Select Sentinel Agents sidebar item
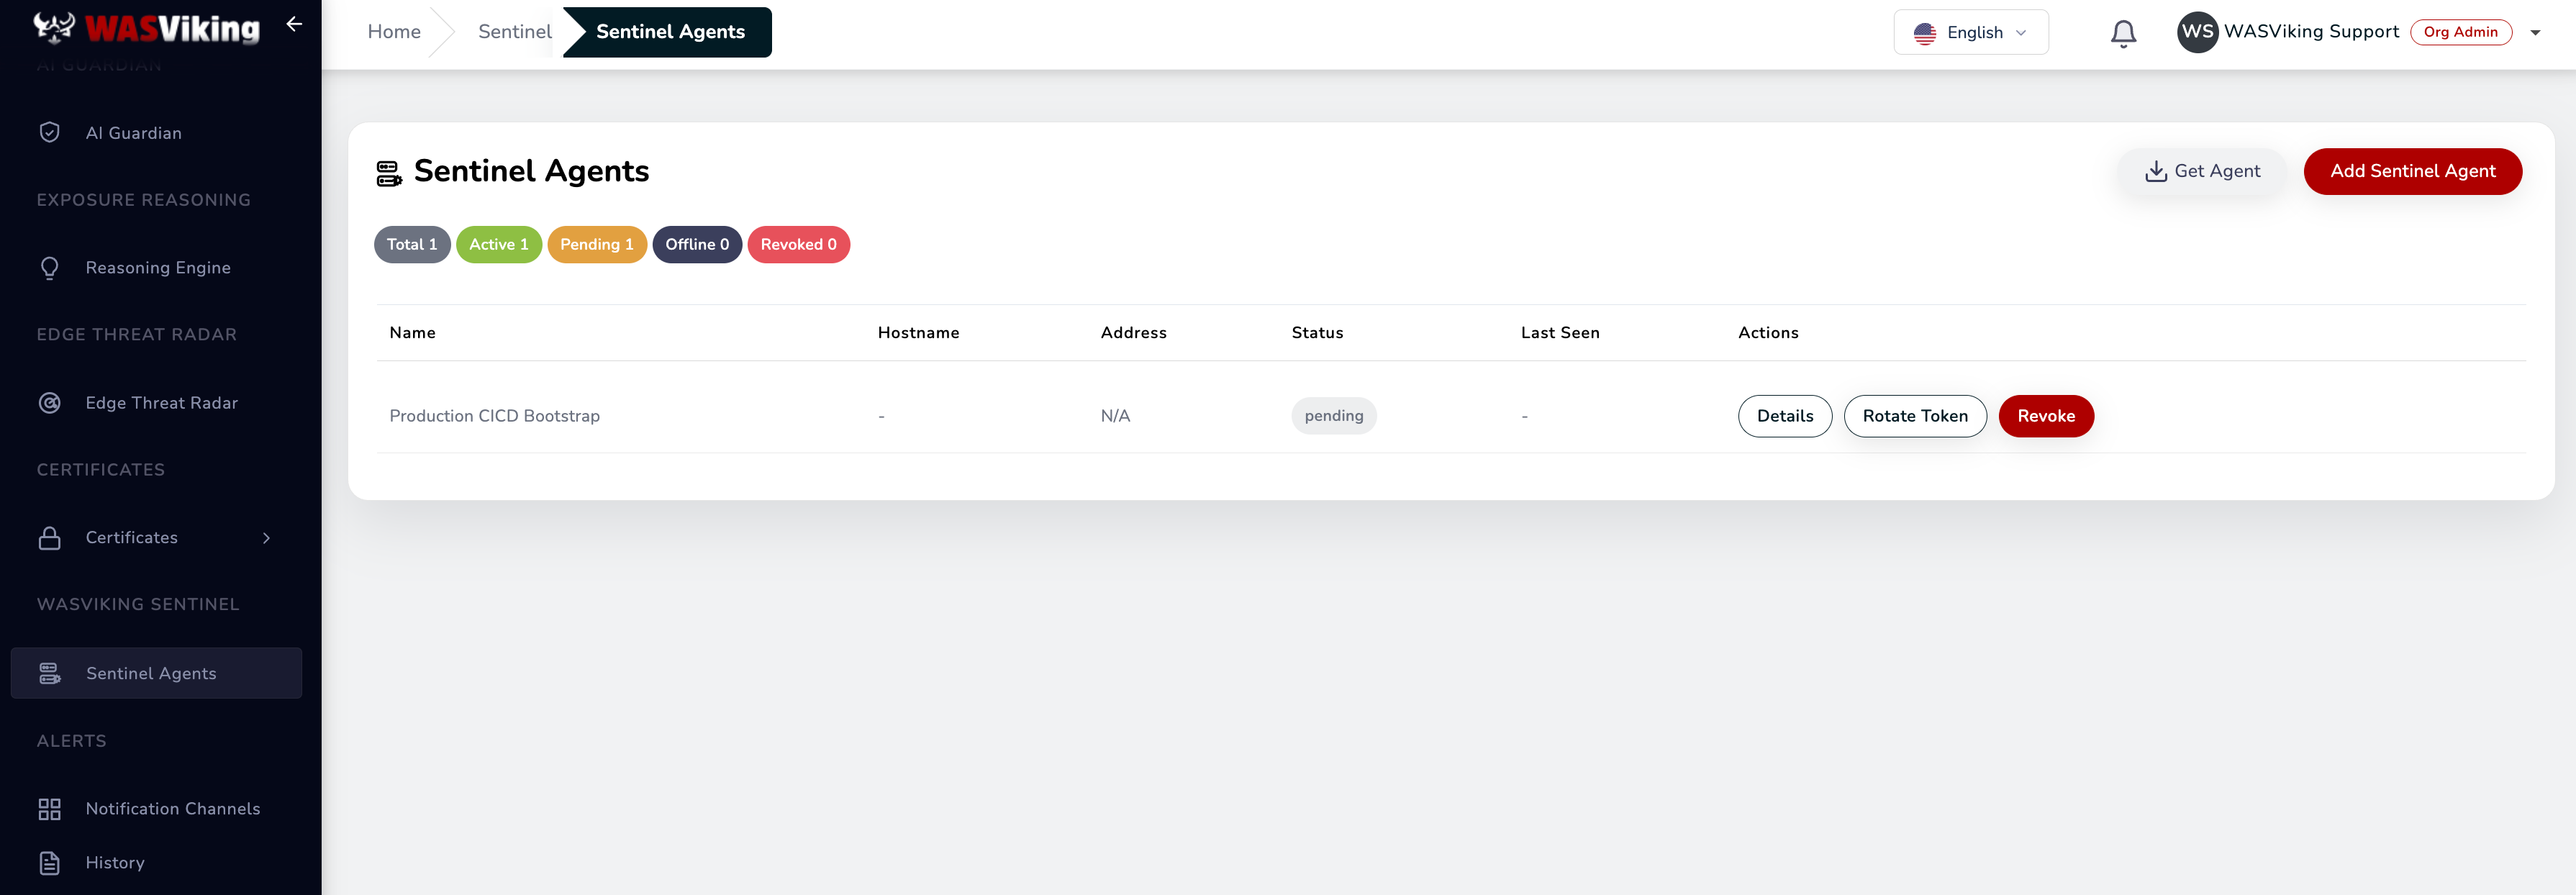Viewport: 2576px width, 895px height. [156, 673]
